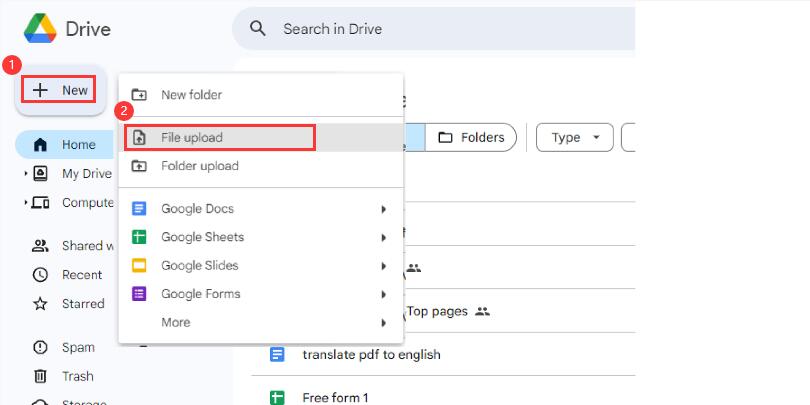Open Google Slides menu entry
The image size is (810, 405).
point(261,266)
